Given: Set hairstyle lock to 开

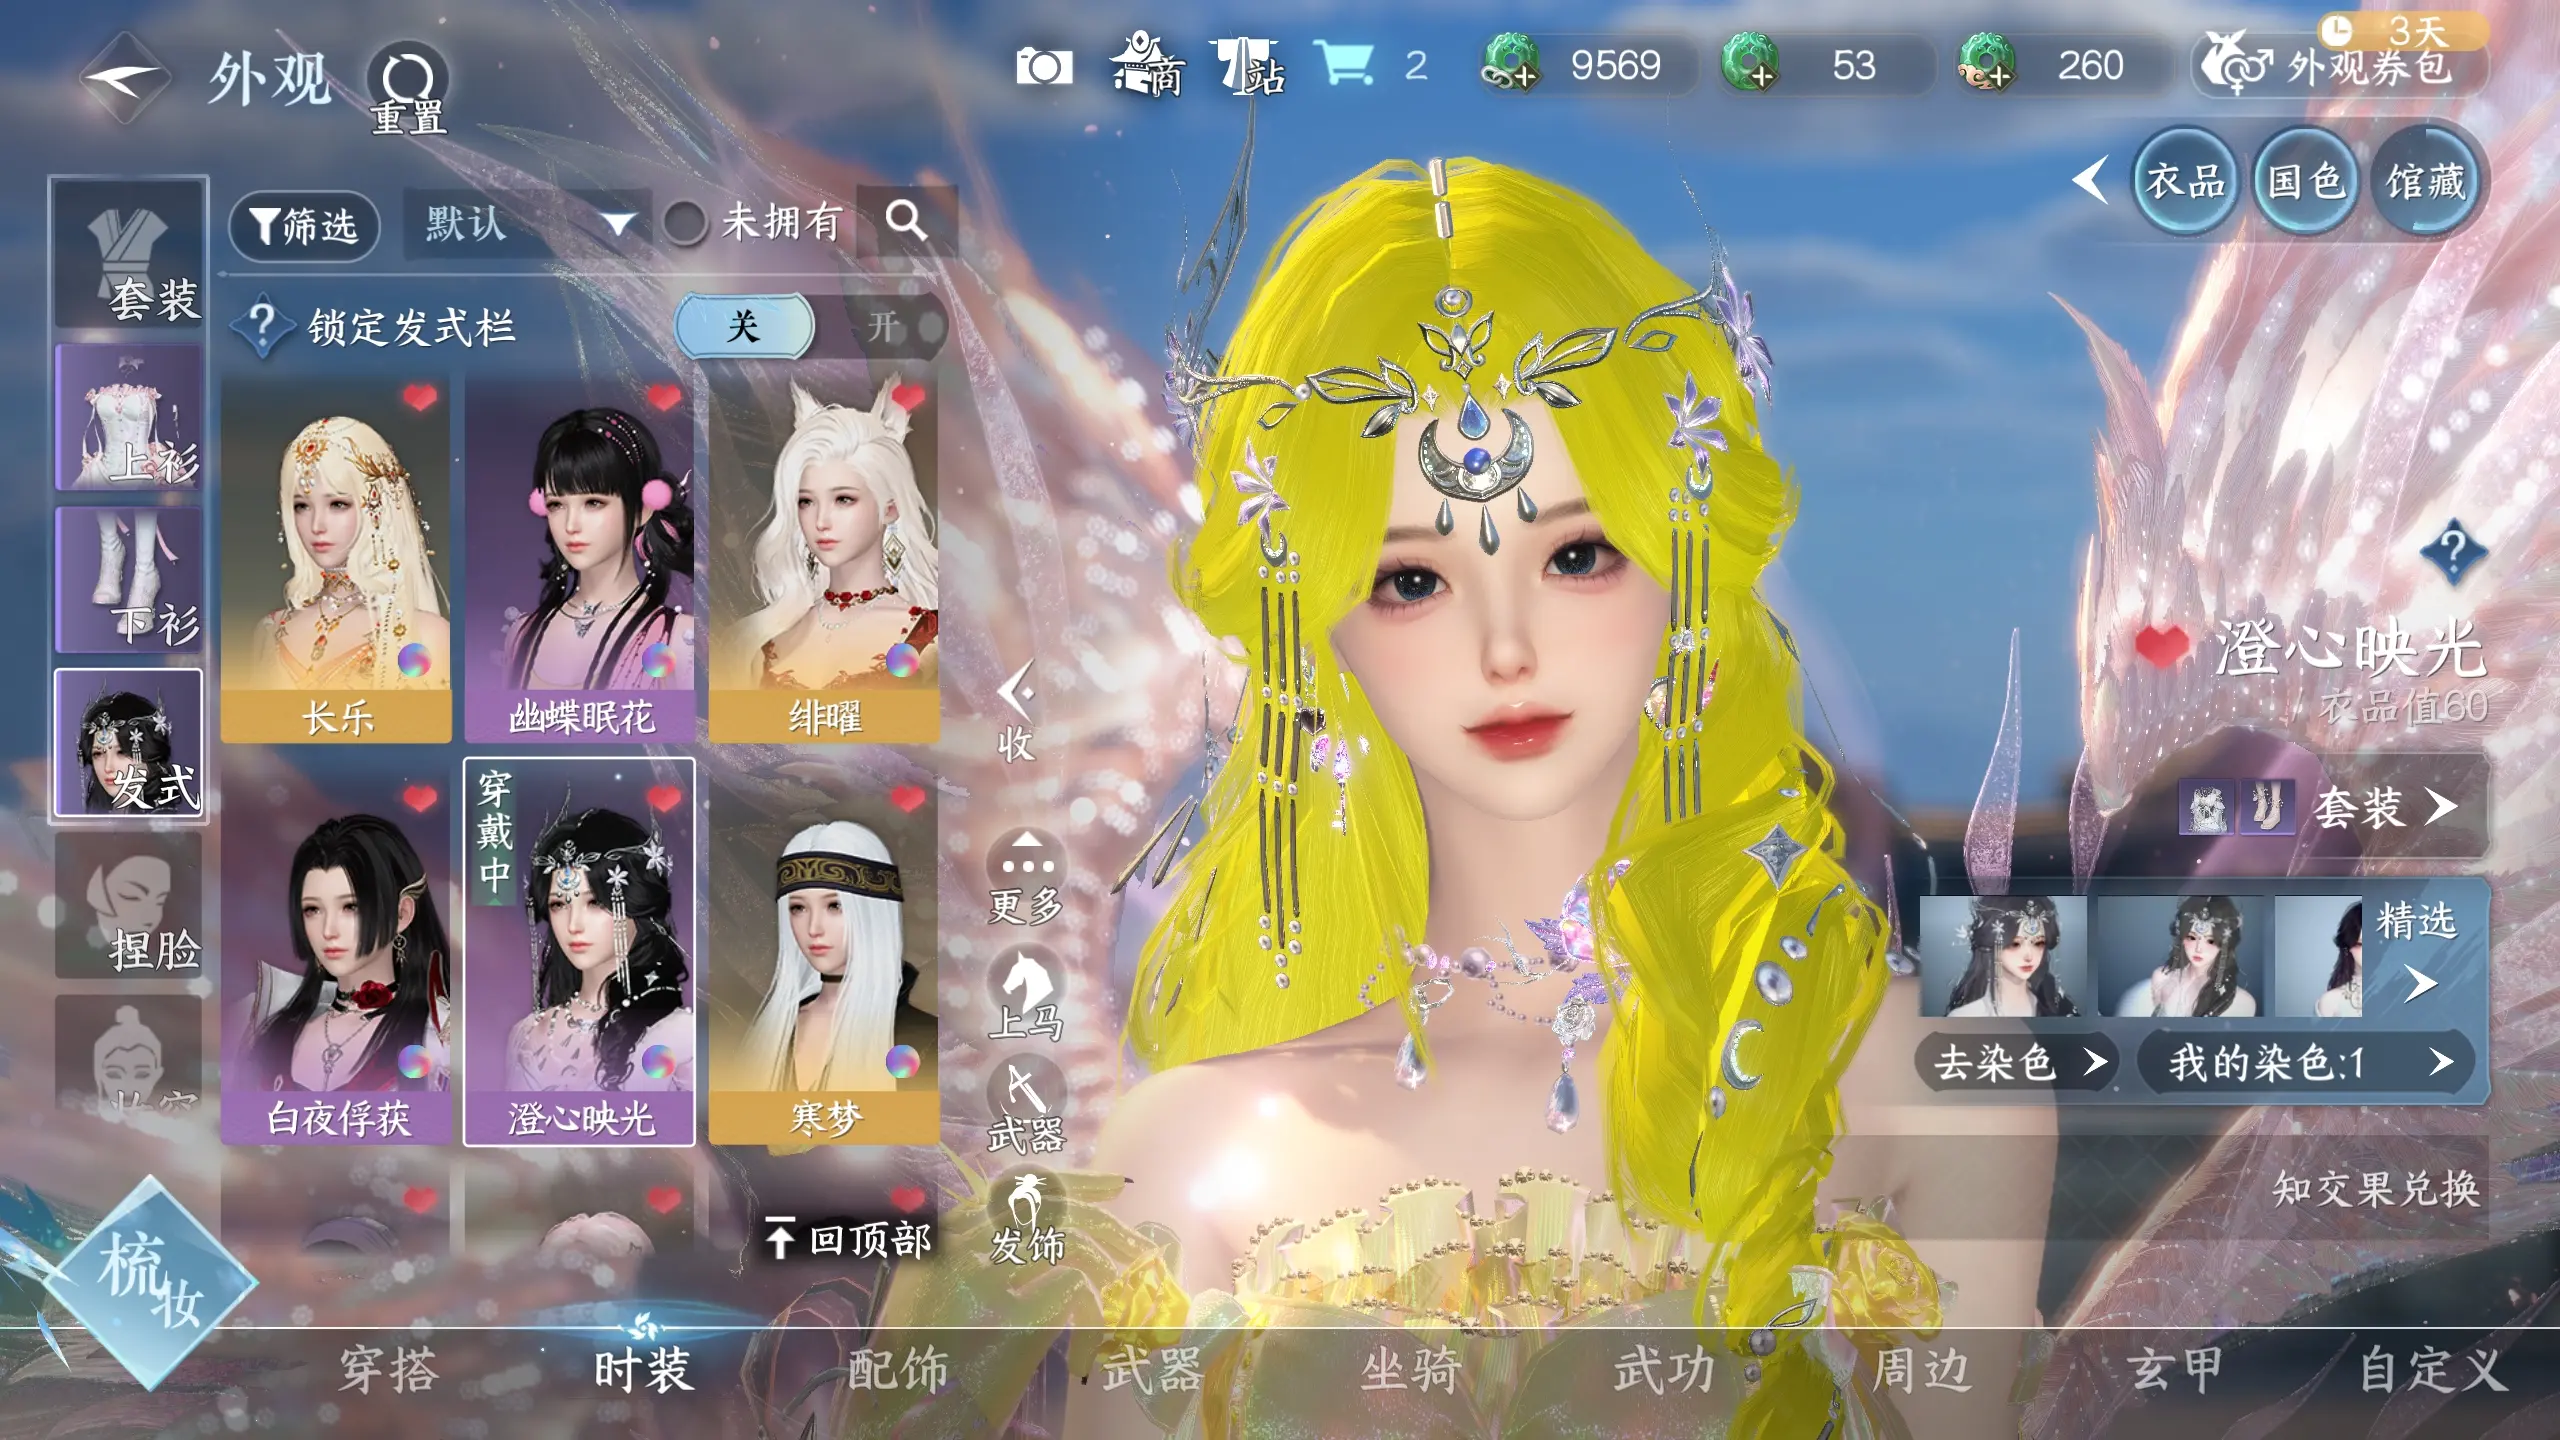Looking at the screenshot, I should coord(884,326).
